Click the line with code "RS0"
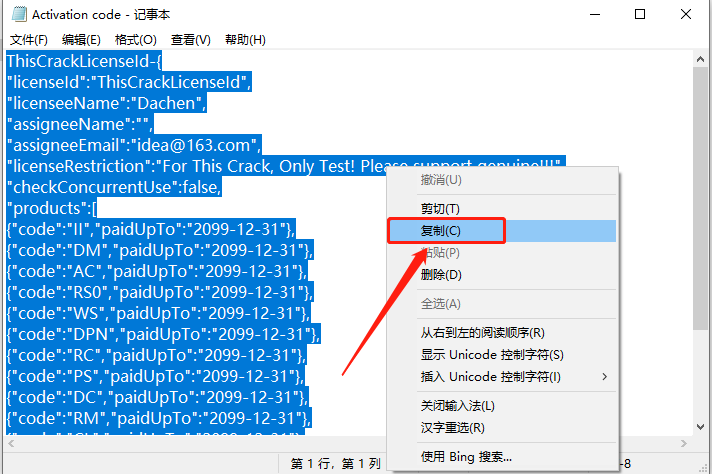The width and height of the screenshot is (712, 474). pyautogui.click(x=160, y=292)
